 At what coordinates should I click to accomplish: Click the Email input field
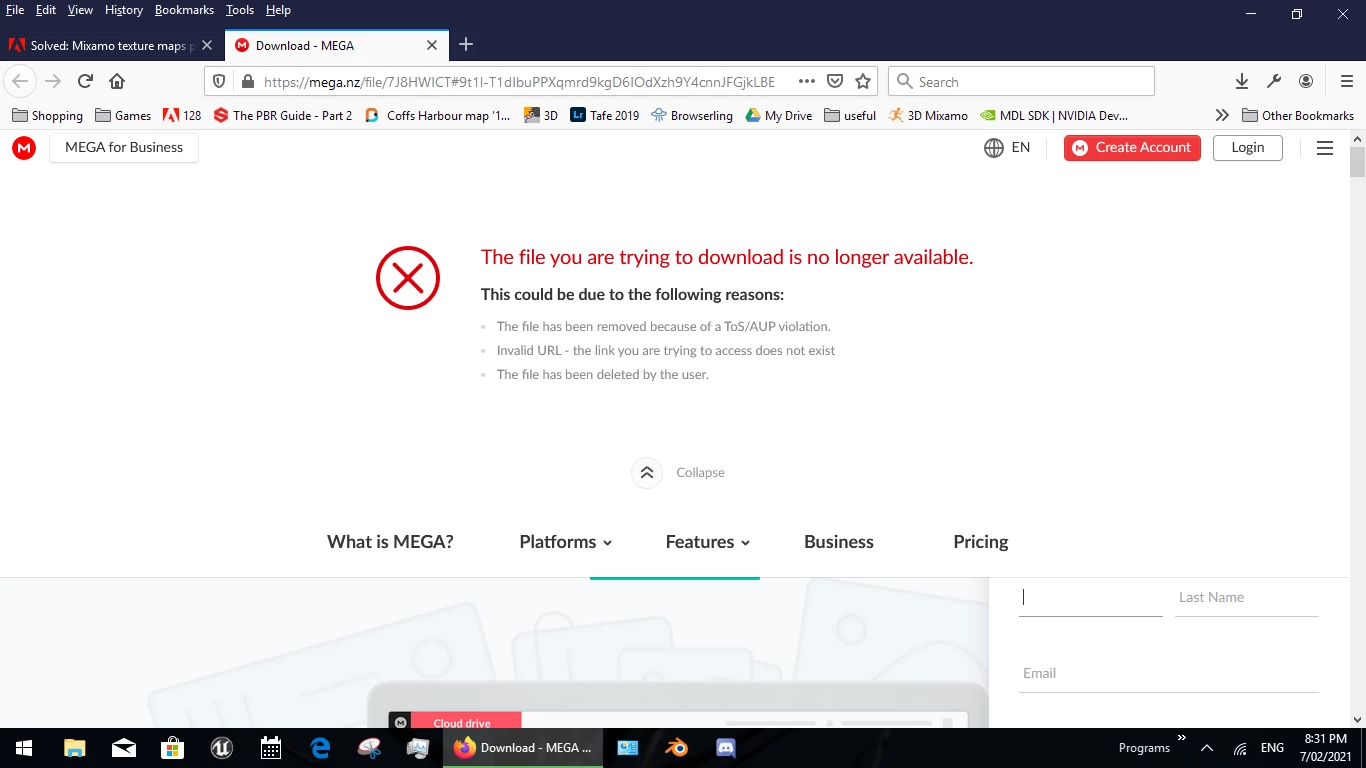click(1169, 673)
